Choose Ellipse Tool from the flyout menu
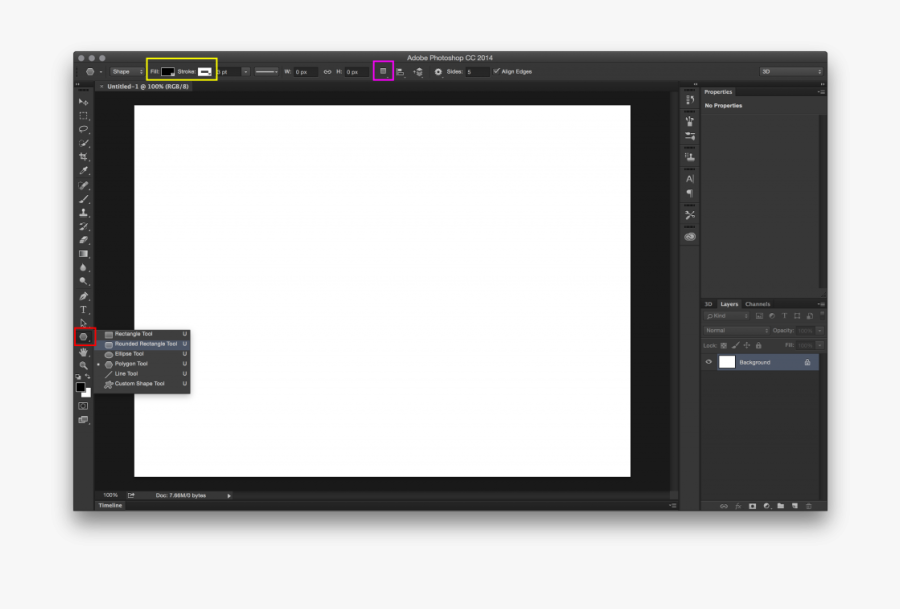 click(x=130, y=353)
